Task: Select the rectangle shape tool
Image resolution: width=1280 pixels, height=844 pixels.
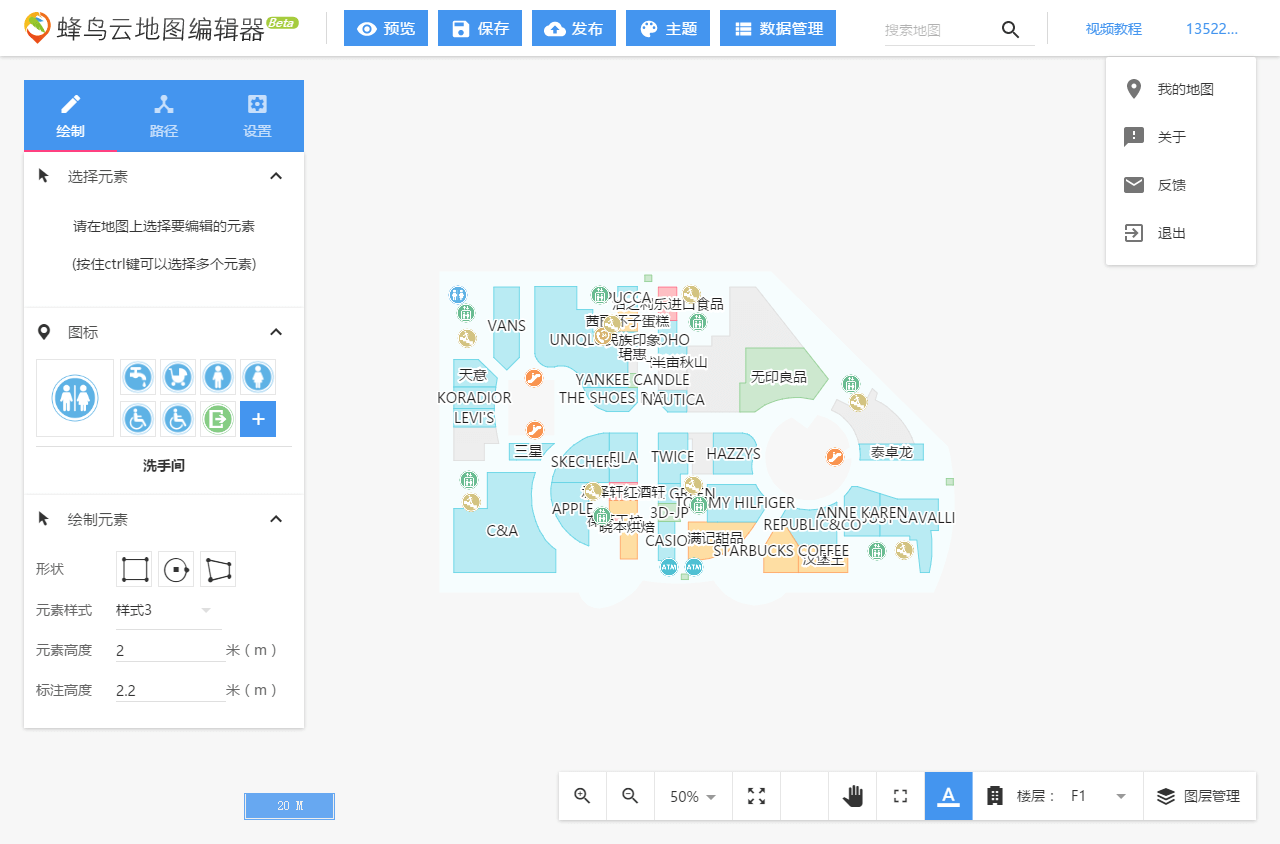Action: click(134, 569)
